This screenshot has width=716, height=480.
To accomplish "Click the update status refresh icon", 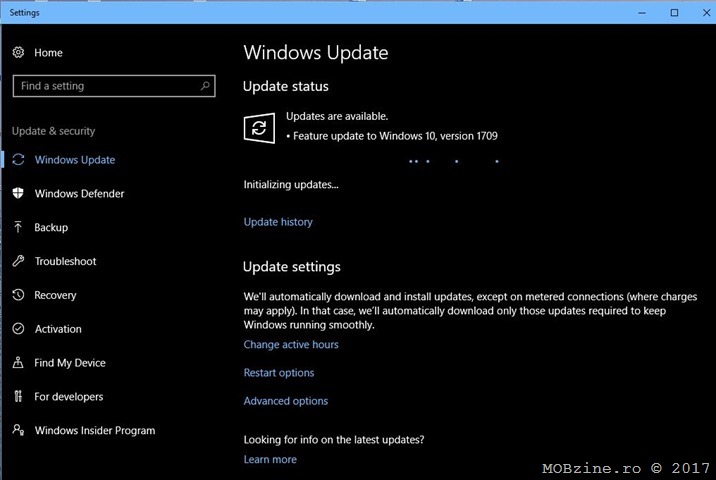I will [259, 128].
